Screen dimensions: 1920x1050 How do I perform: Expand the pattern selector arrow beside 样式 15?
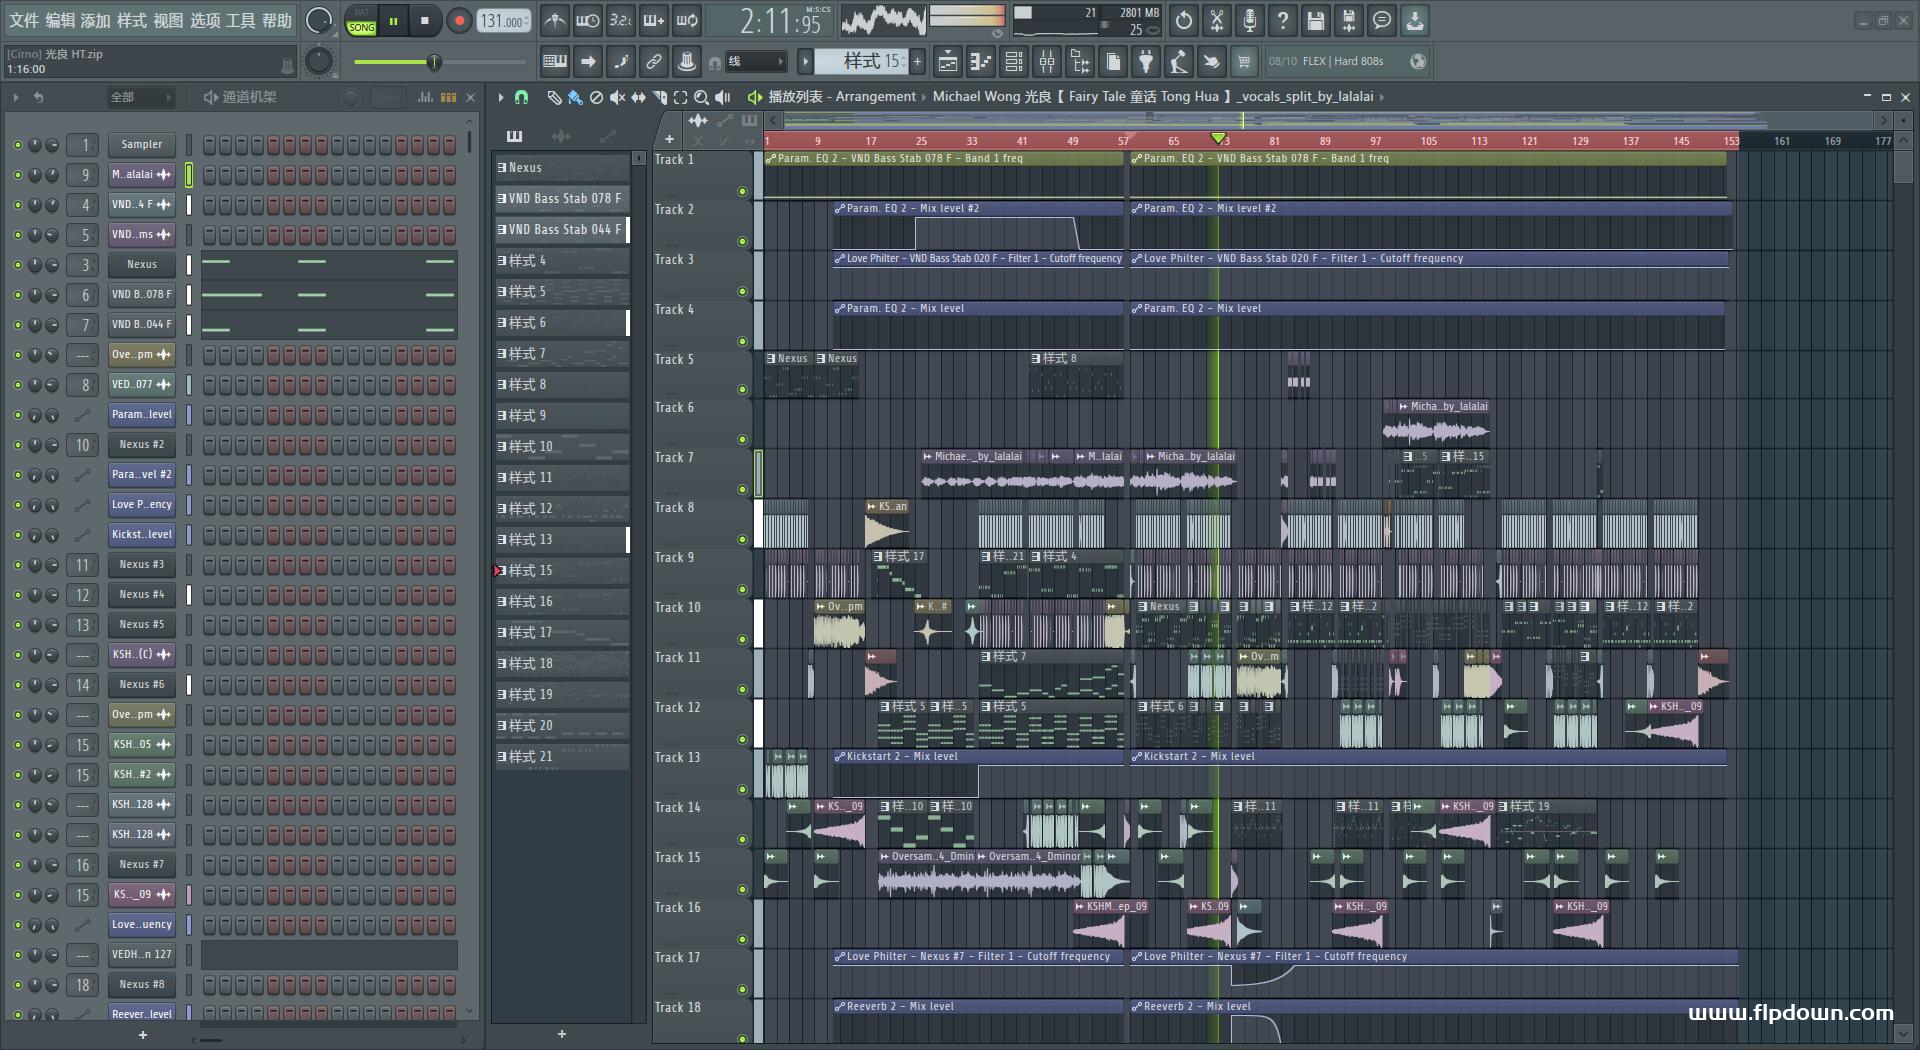(x=805, y=62)
